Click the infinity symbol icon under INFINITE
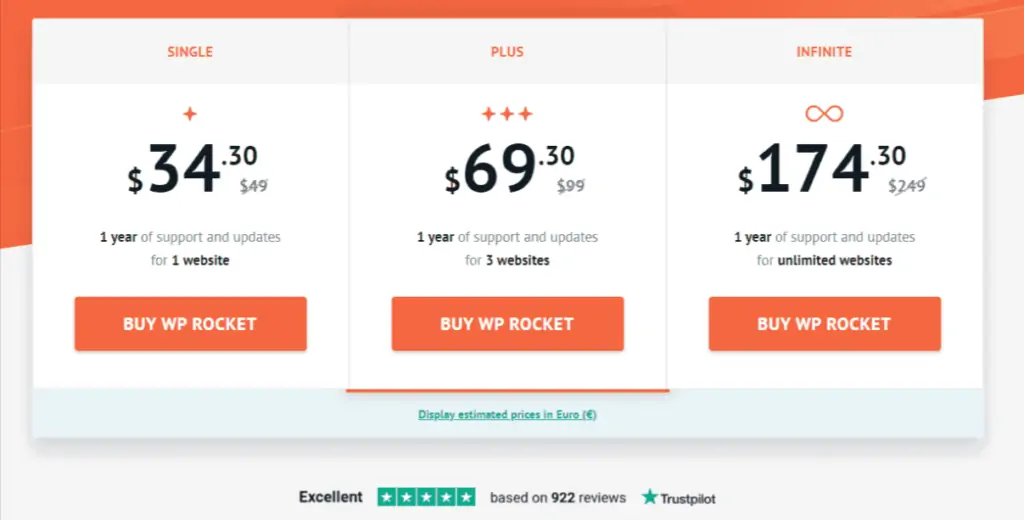The image size is (1024, 520). [824, 114]
